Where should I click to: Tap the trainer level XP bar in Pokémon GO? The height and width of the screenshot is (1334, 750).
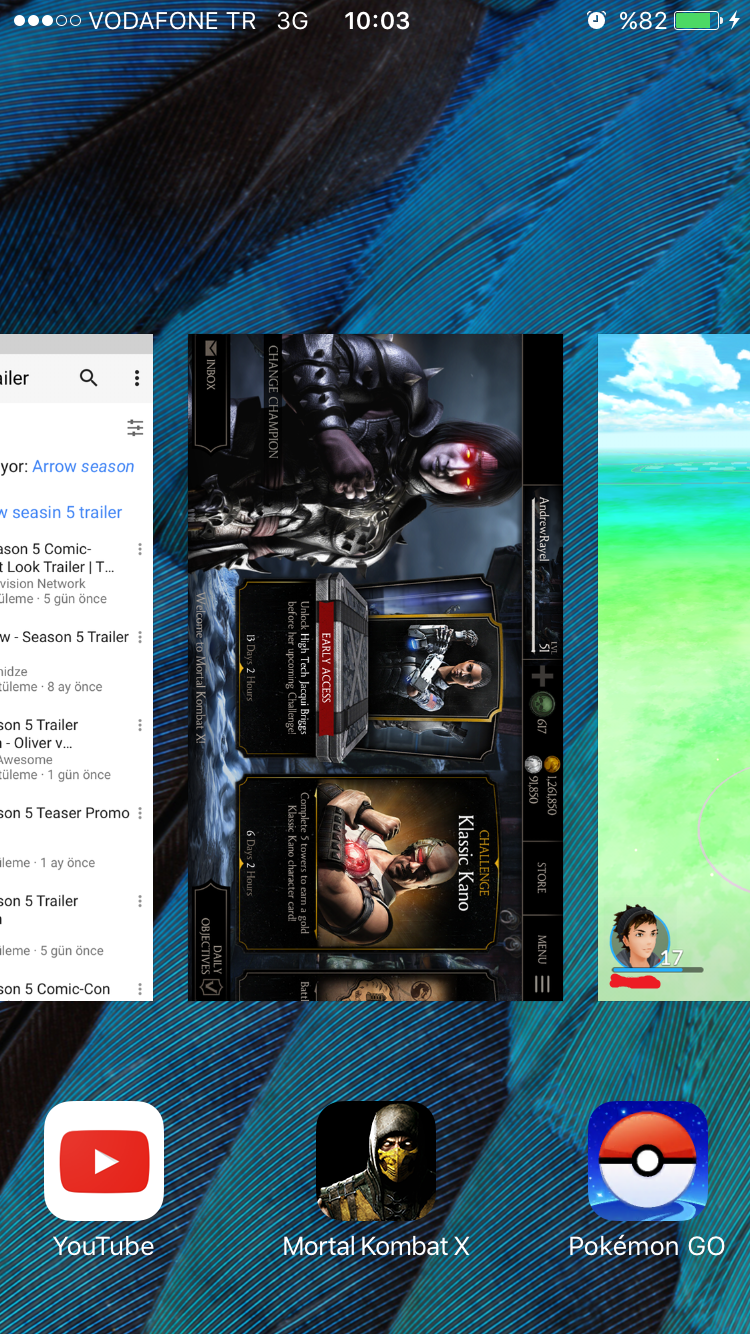(657, 970)
